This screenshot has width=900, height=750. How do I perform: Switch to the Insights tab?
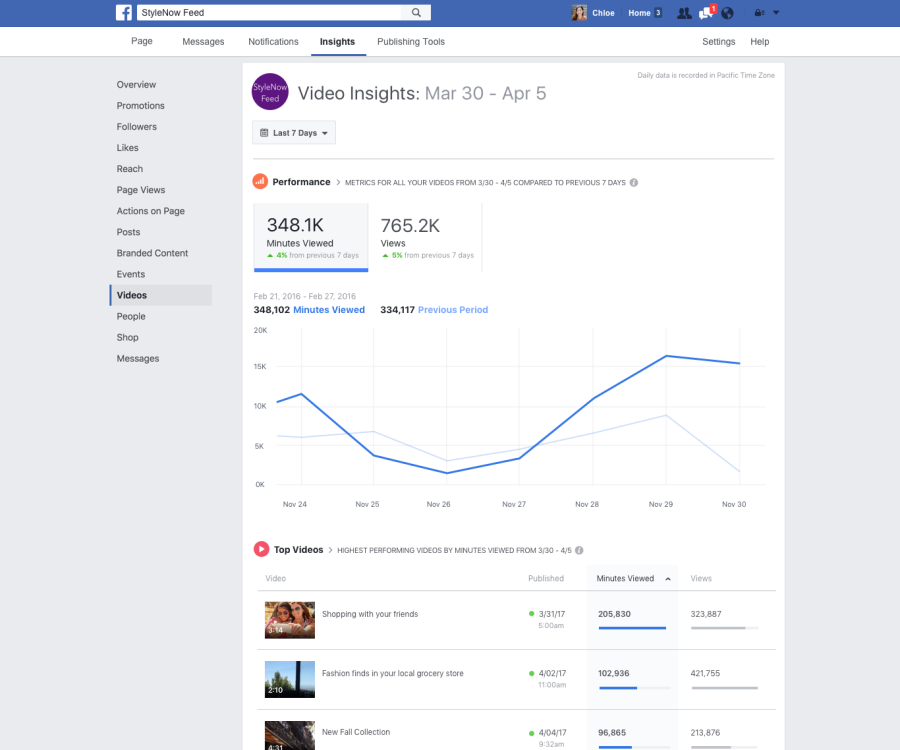[x=337, y=42]
